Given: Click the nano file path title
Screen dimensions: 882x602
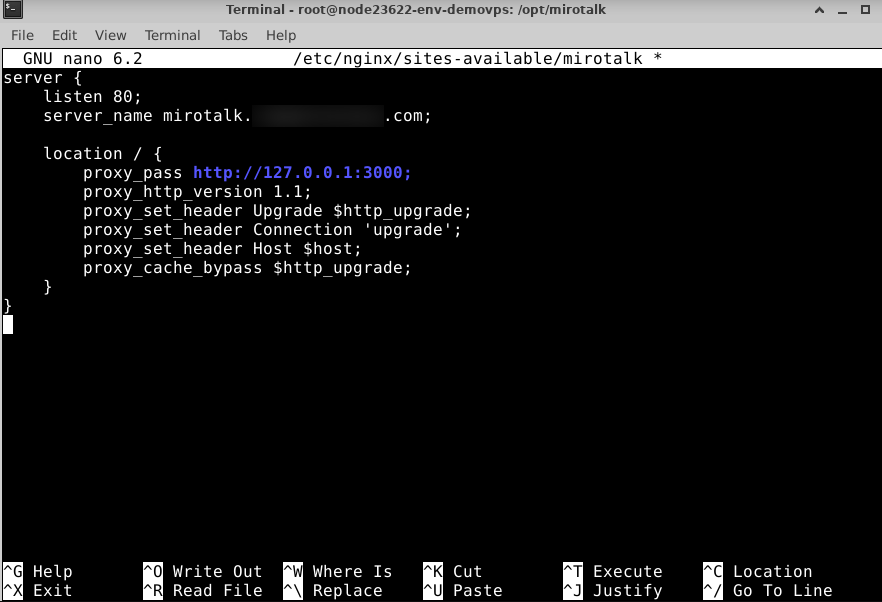Looking at the screenshot, I should (477, 59).
